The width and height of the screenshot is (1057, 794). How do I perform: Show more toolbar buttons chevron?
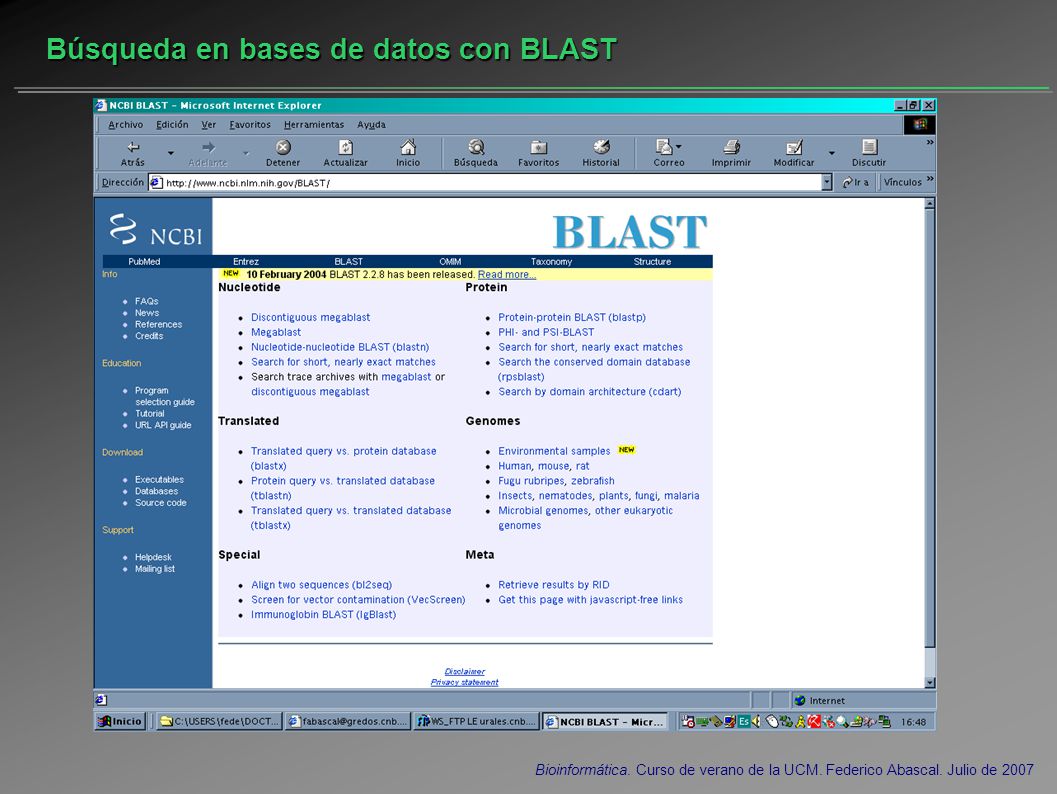(x=930, y=143)
